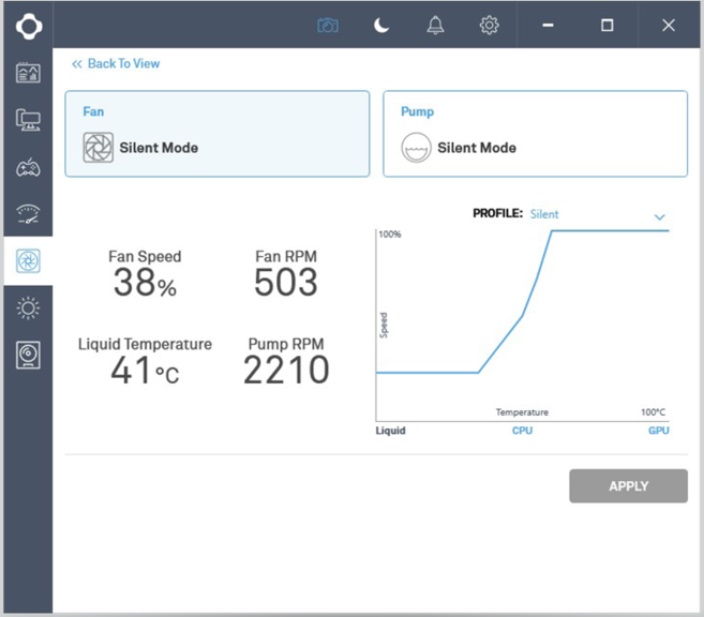Screen dimensions: 704x617
Task: Open settings via the gear icon
Action: pyautogui.click(x=489, y=26)
